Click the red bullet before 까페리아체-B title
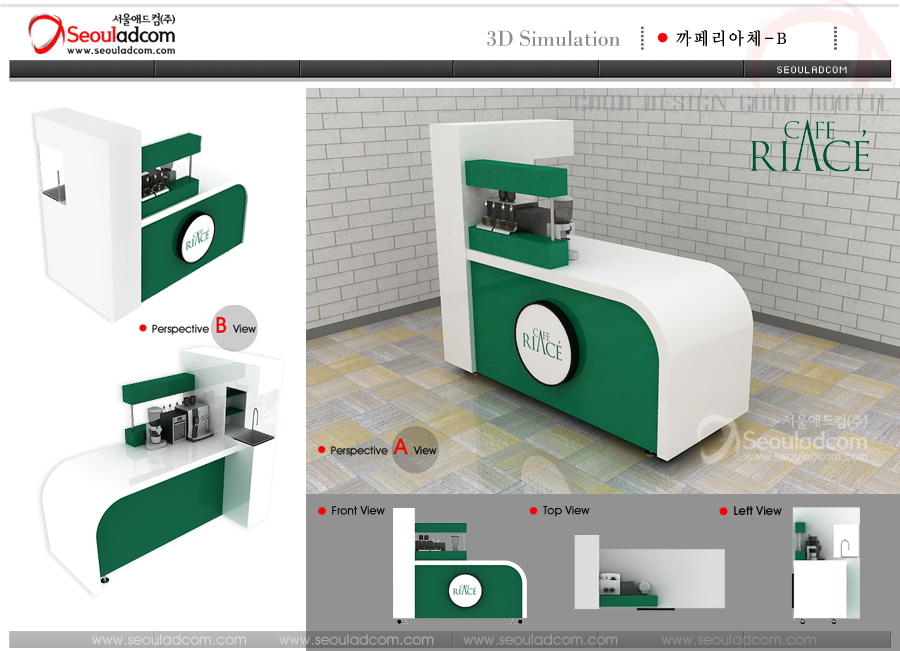 (662, 38)
